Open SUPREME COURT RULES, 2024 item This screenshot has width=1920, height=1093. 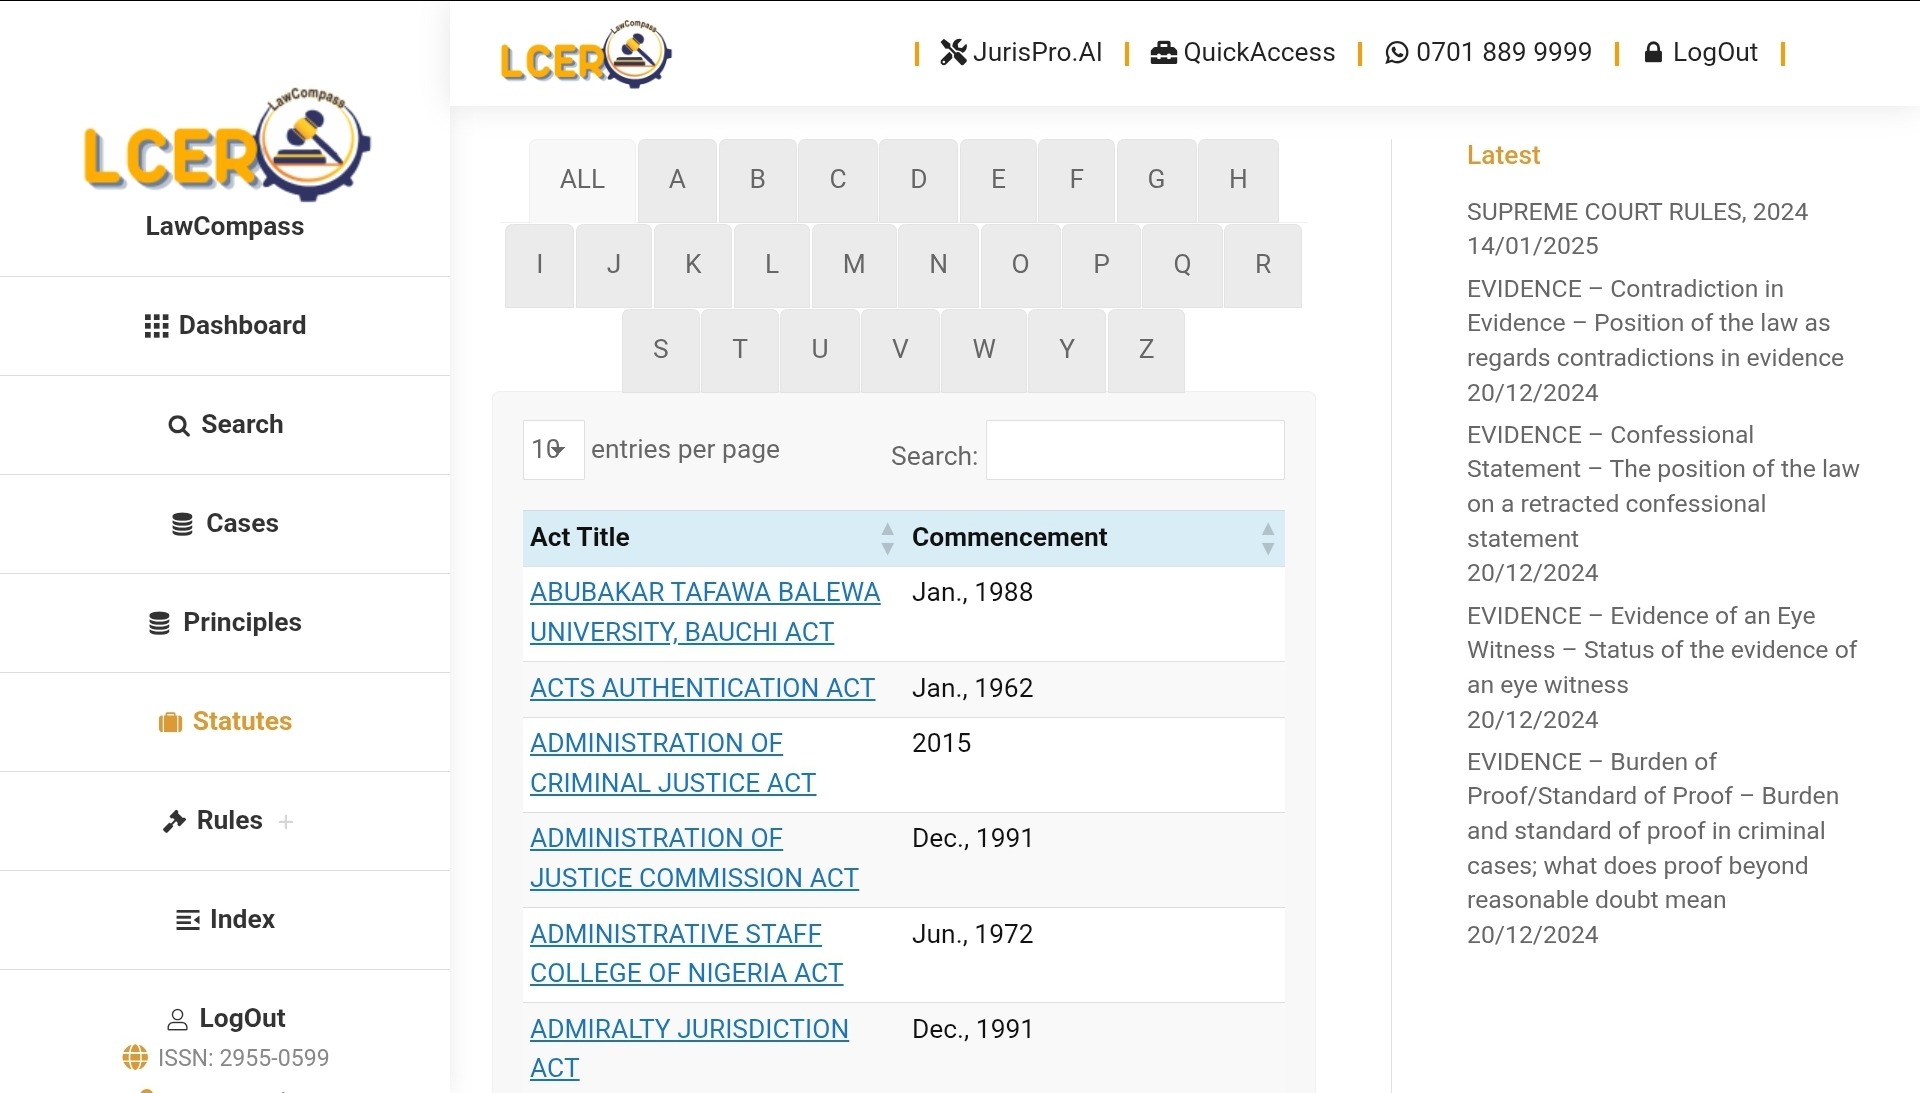click(1636, 212)
